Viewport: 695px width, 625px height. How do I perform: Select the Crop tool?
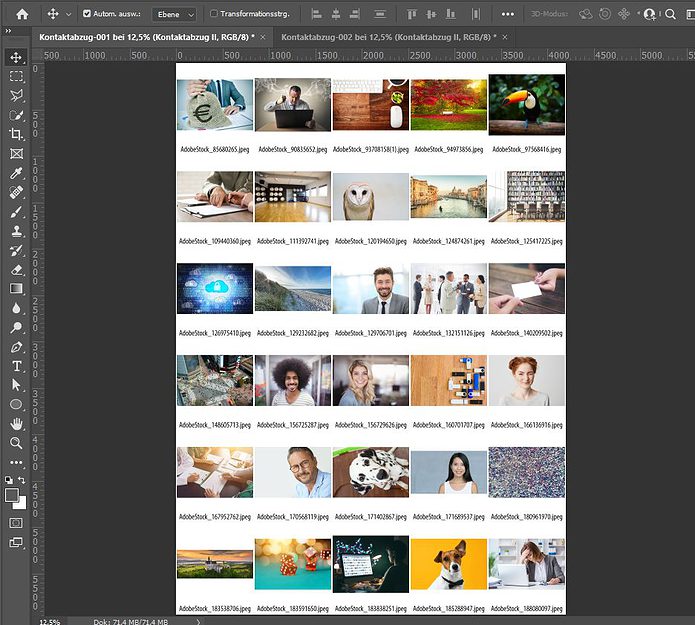pyautogui.click(x=16, y=134)
